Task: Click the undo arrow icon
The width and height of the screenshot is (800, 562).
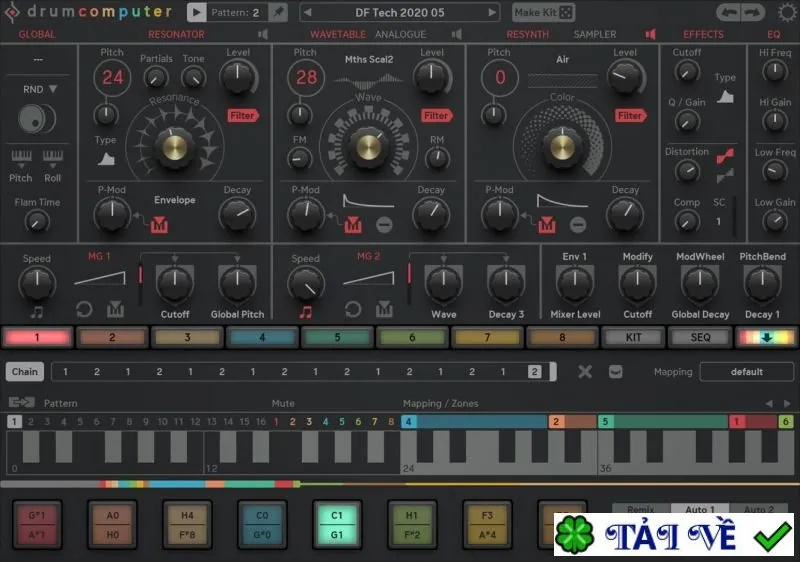Action: [x=729, y=12]
